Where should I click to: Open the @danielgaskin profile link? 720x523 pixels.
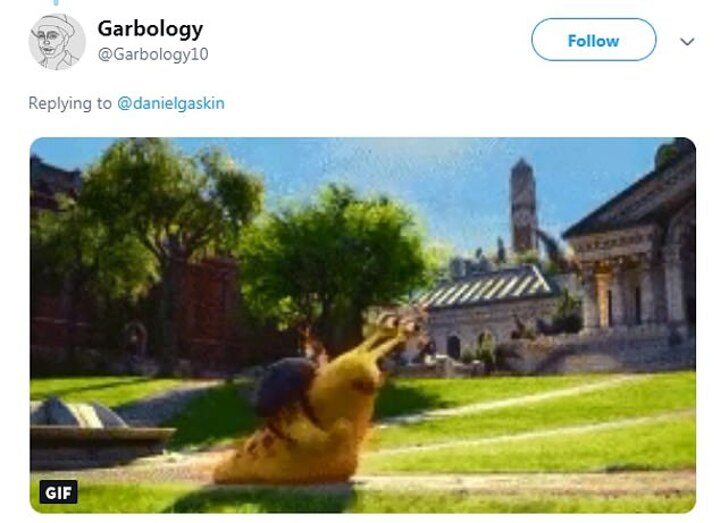point(171,103)
